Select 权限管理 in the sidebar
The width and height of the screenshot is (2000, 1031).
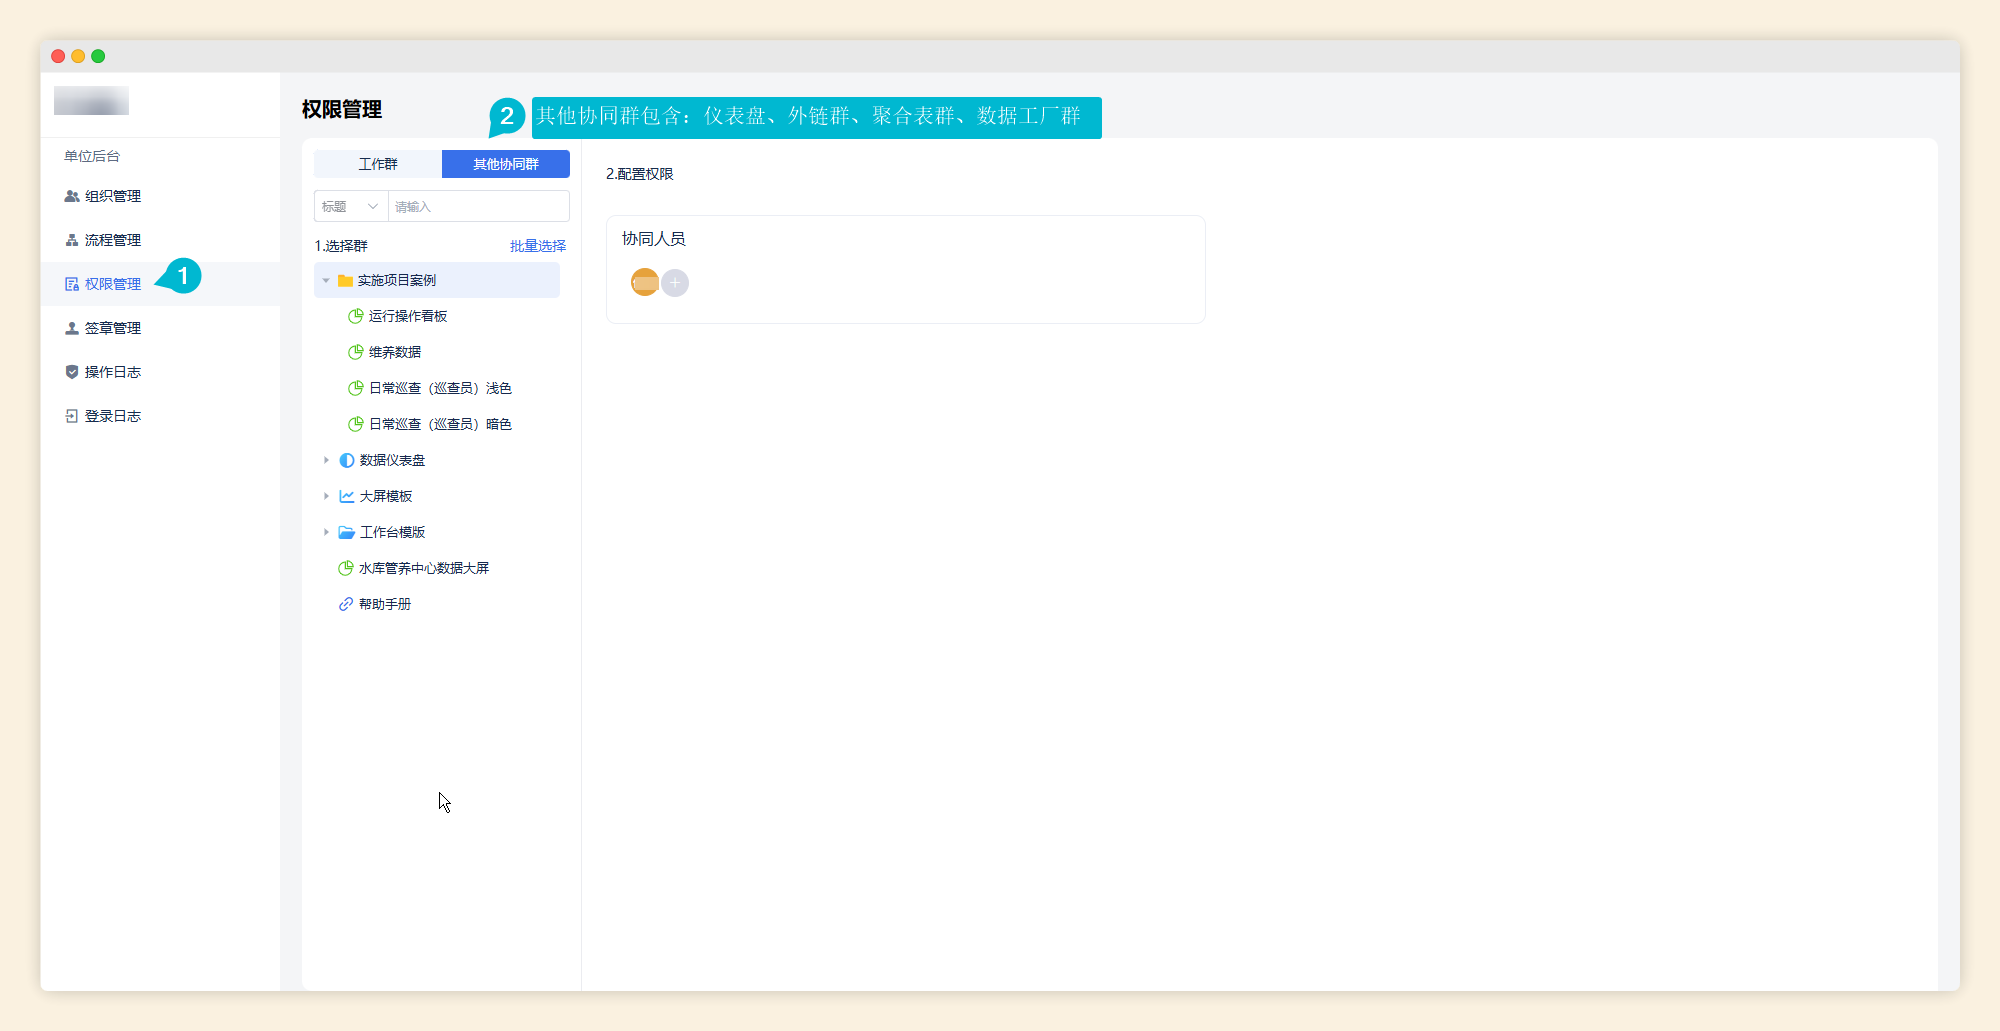pyautogui.click(x=112, y=284)
